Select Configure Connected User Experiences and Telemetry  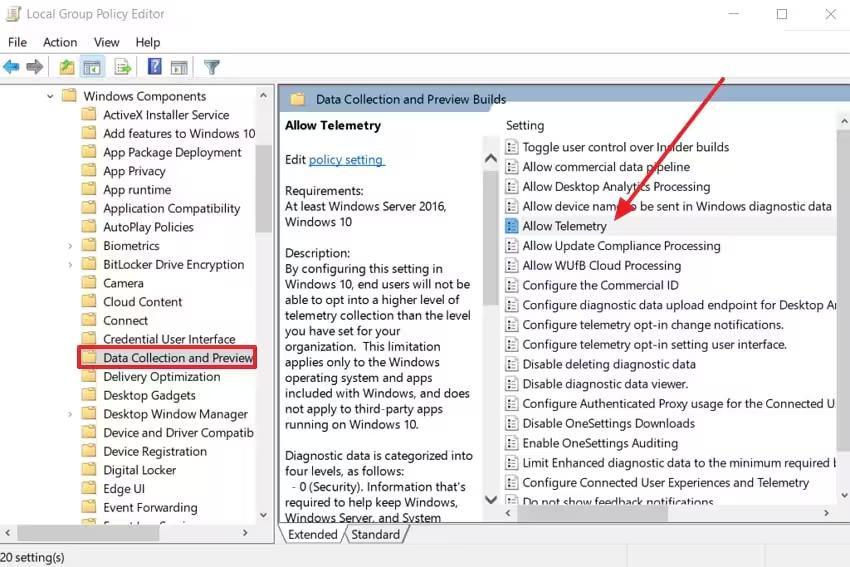point(665,482)
